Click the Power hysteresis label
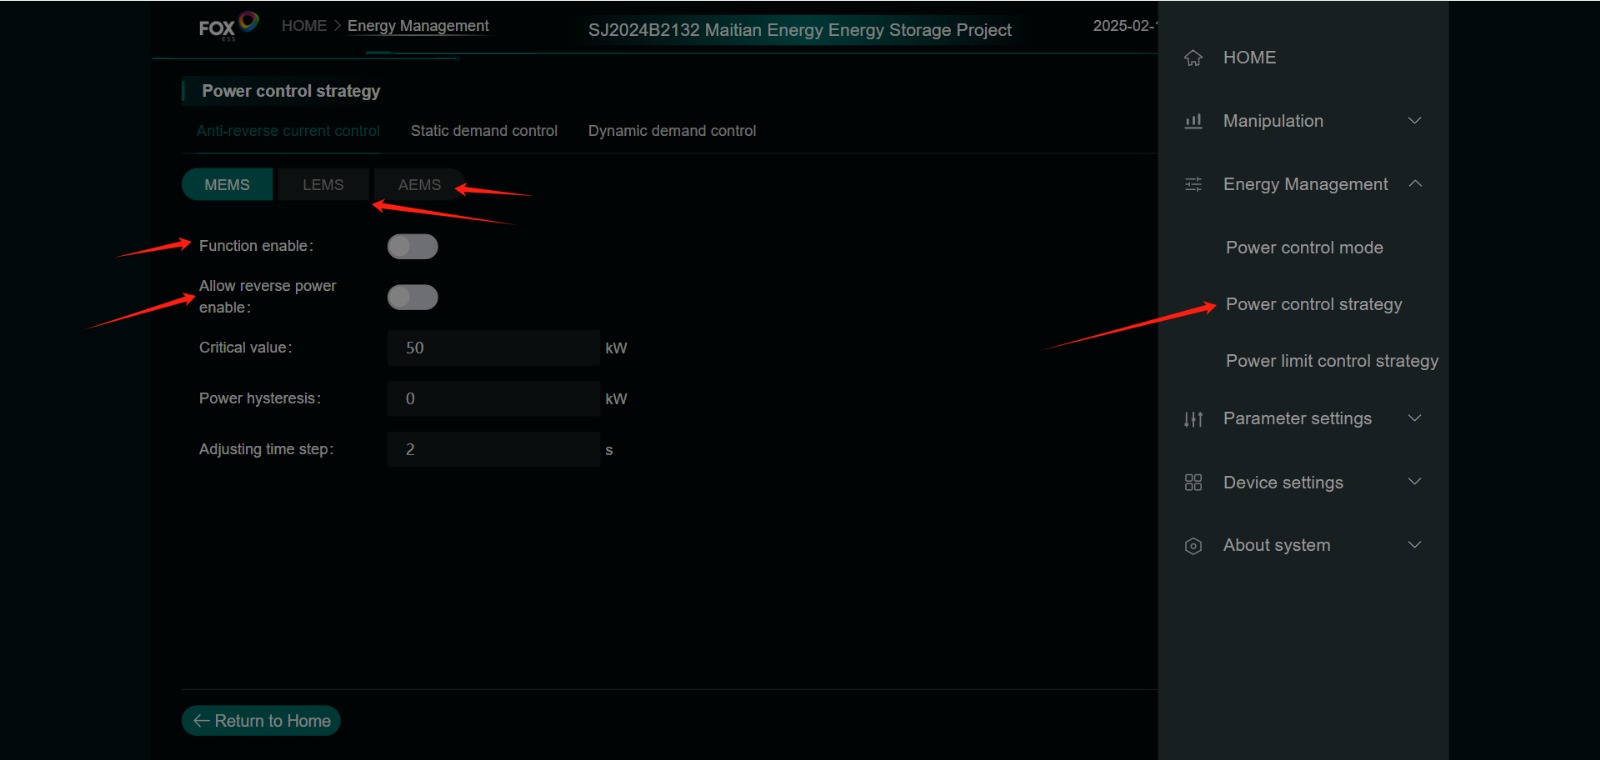This screenshot has height=760, width=1600. click(x=260, y=398)
